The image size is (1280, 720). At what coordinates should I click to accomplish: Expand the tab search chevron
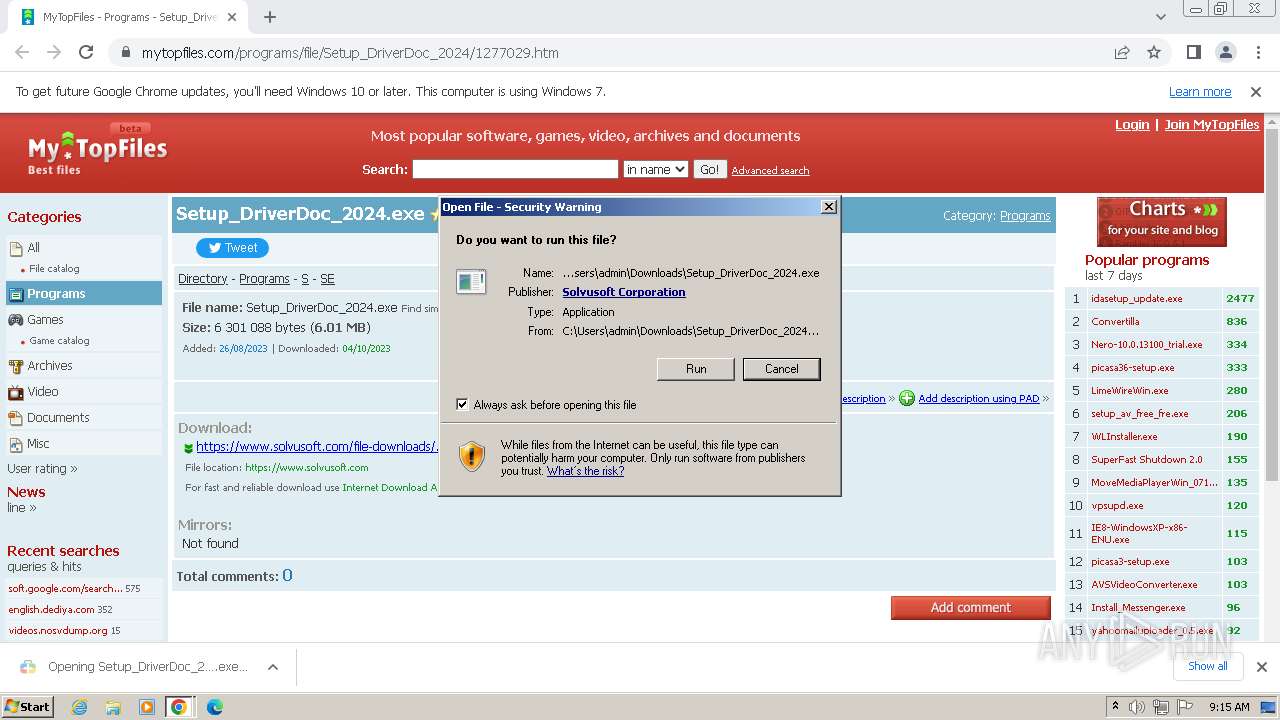point(1161,17)
